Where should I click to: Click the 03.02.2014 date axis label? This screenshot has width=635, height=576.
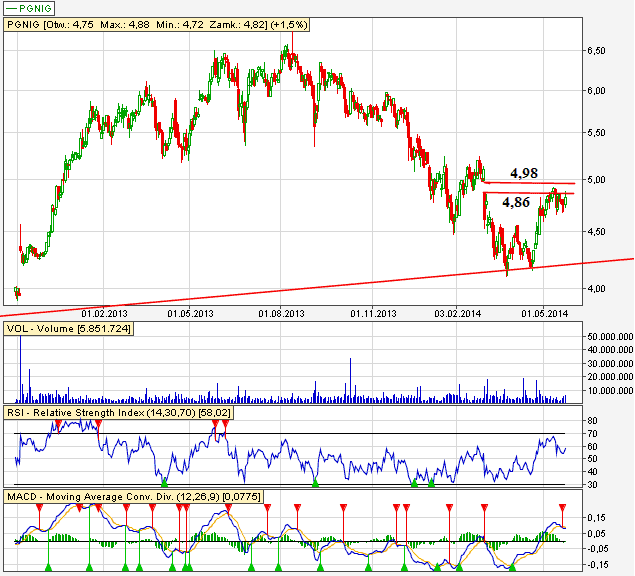(x=455, y=313)
